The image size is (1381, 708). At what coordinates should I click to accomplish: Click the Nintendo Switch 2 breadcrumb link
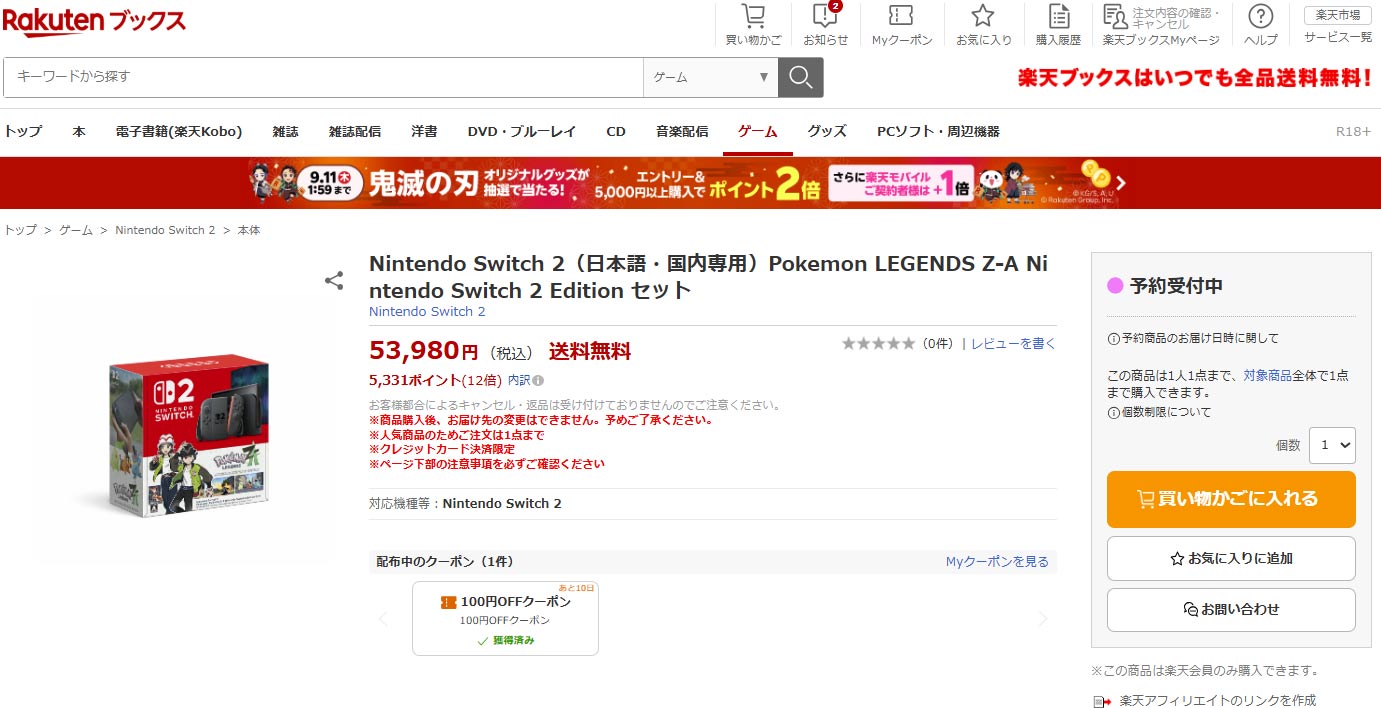(x=165, y=230)
